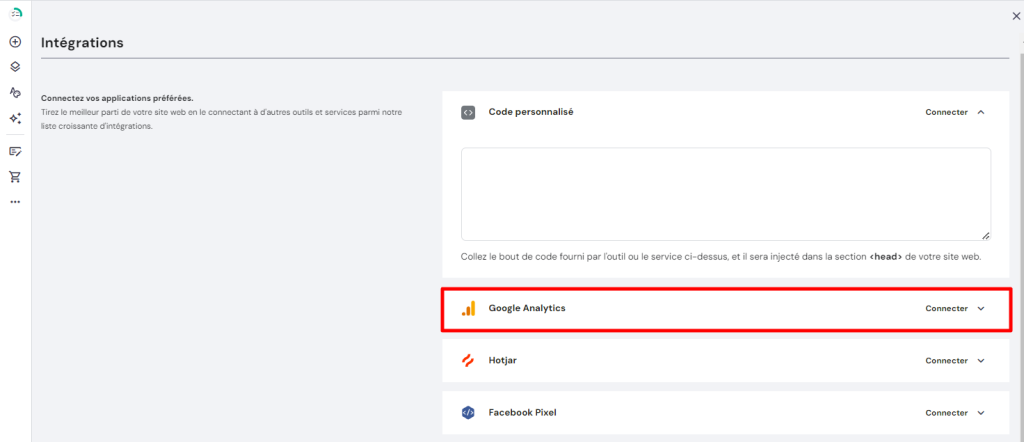Click the add element plus icon in sidebar

[15, 42]
